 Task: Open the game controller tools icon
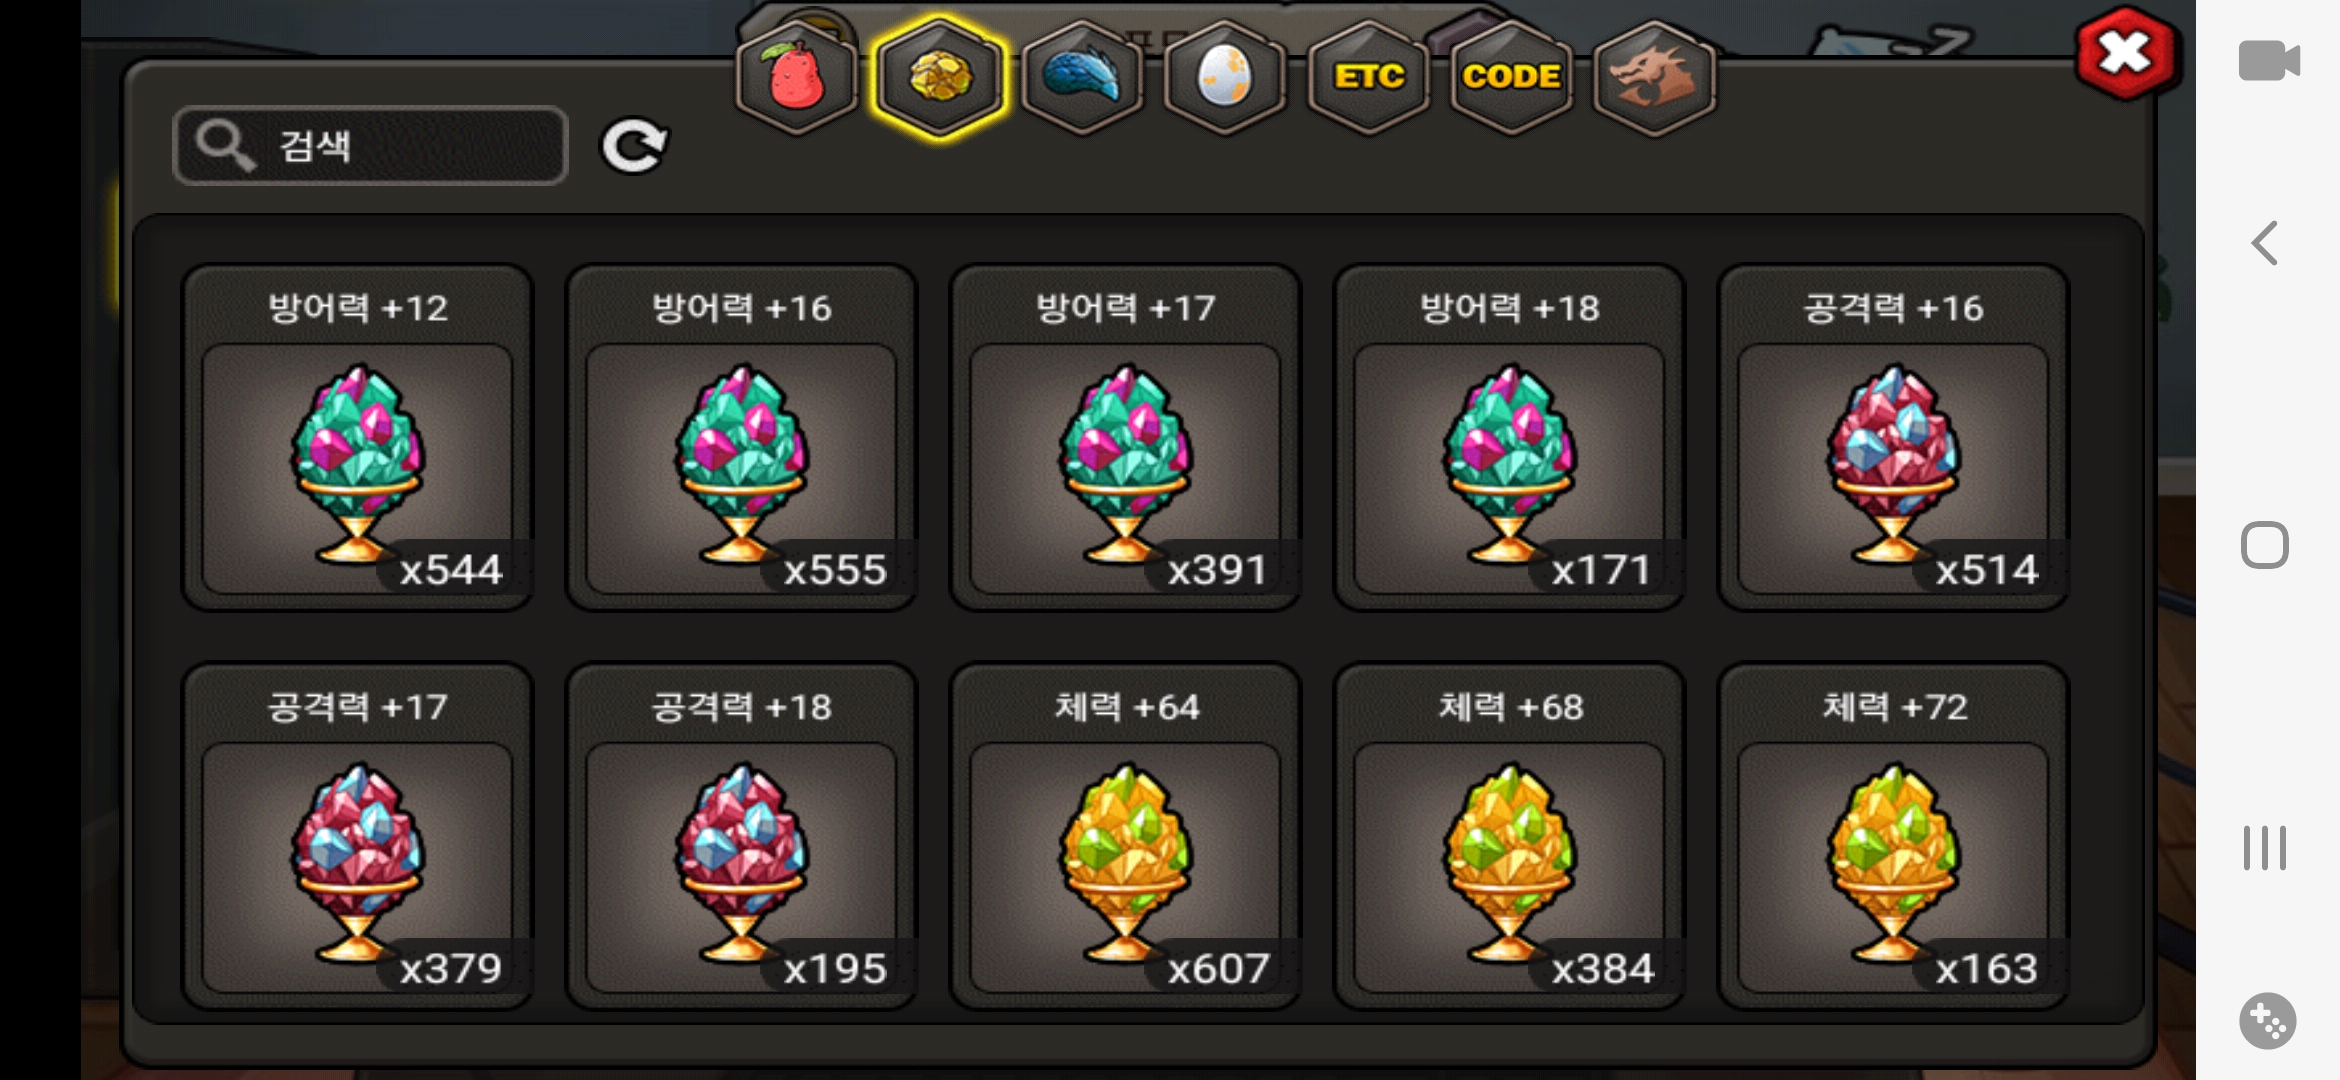pos(2267,1021)
